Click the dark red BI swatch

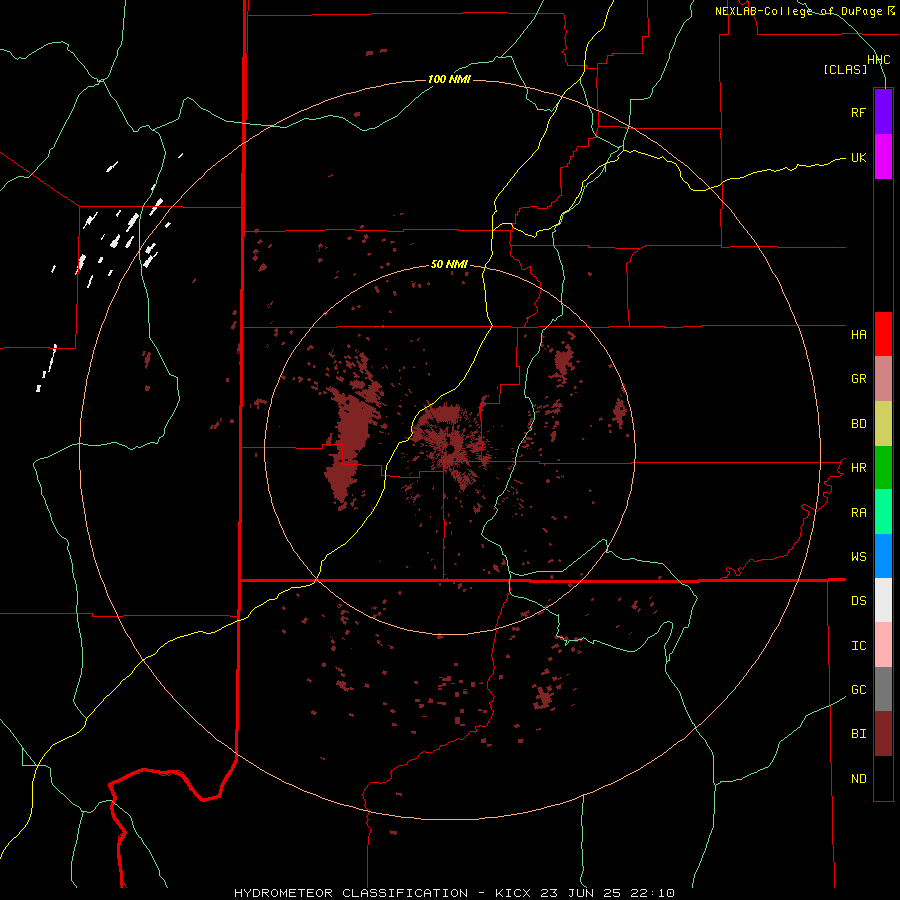883,734
